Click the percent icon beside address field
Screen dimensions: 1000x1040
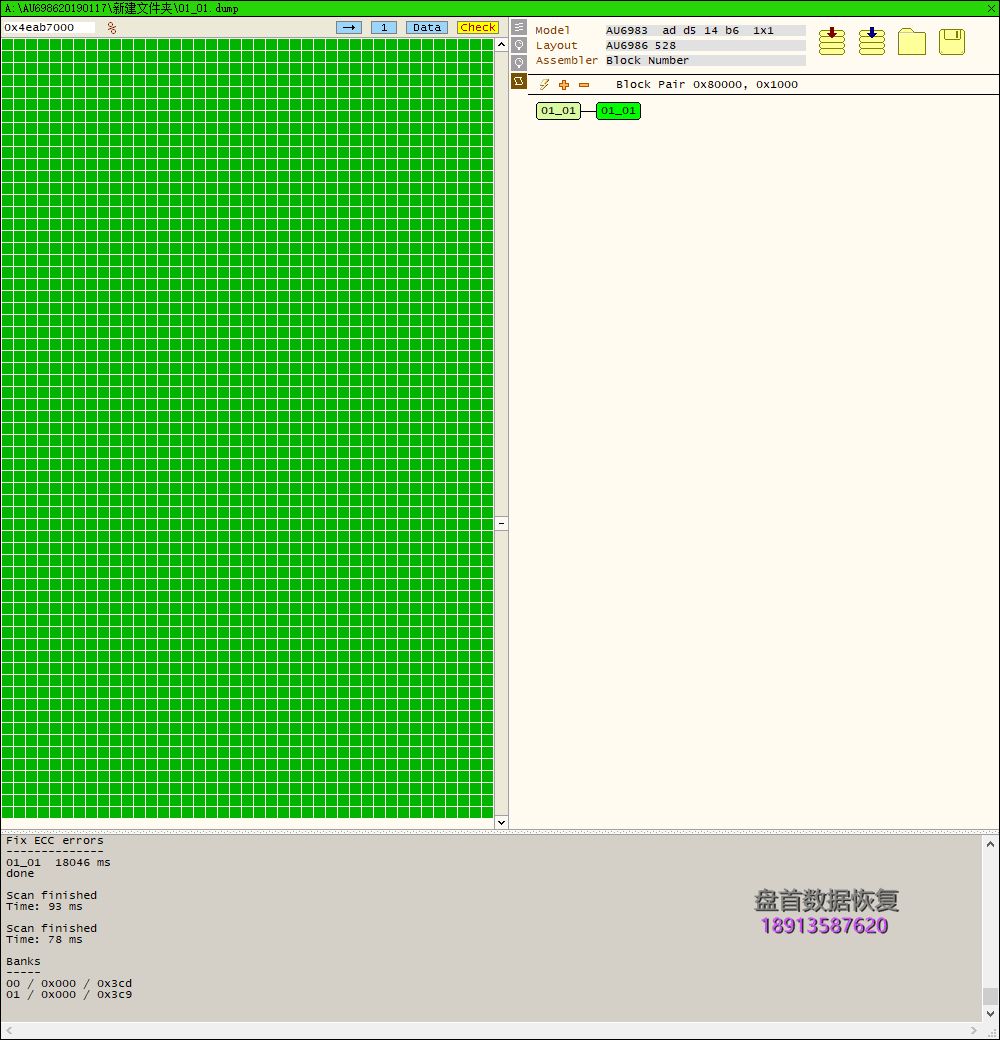point(111,28)
